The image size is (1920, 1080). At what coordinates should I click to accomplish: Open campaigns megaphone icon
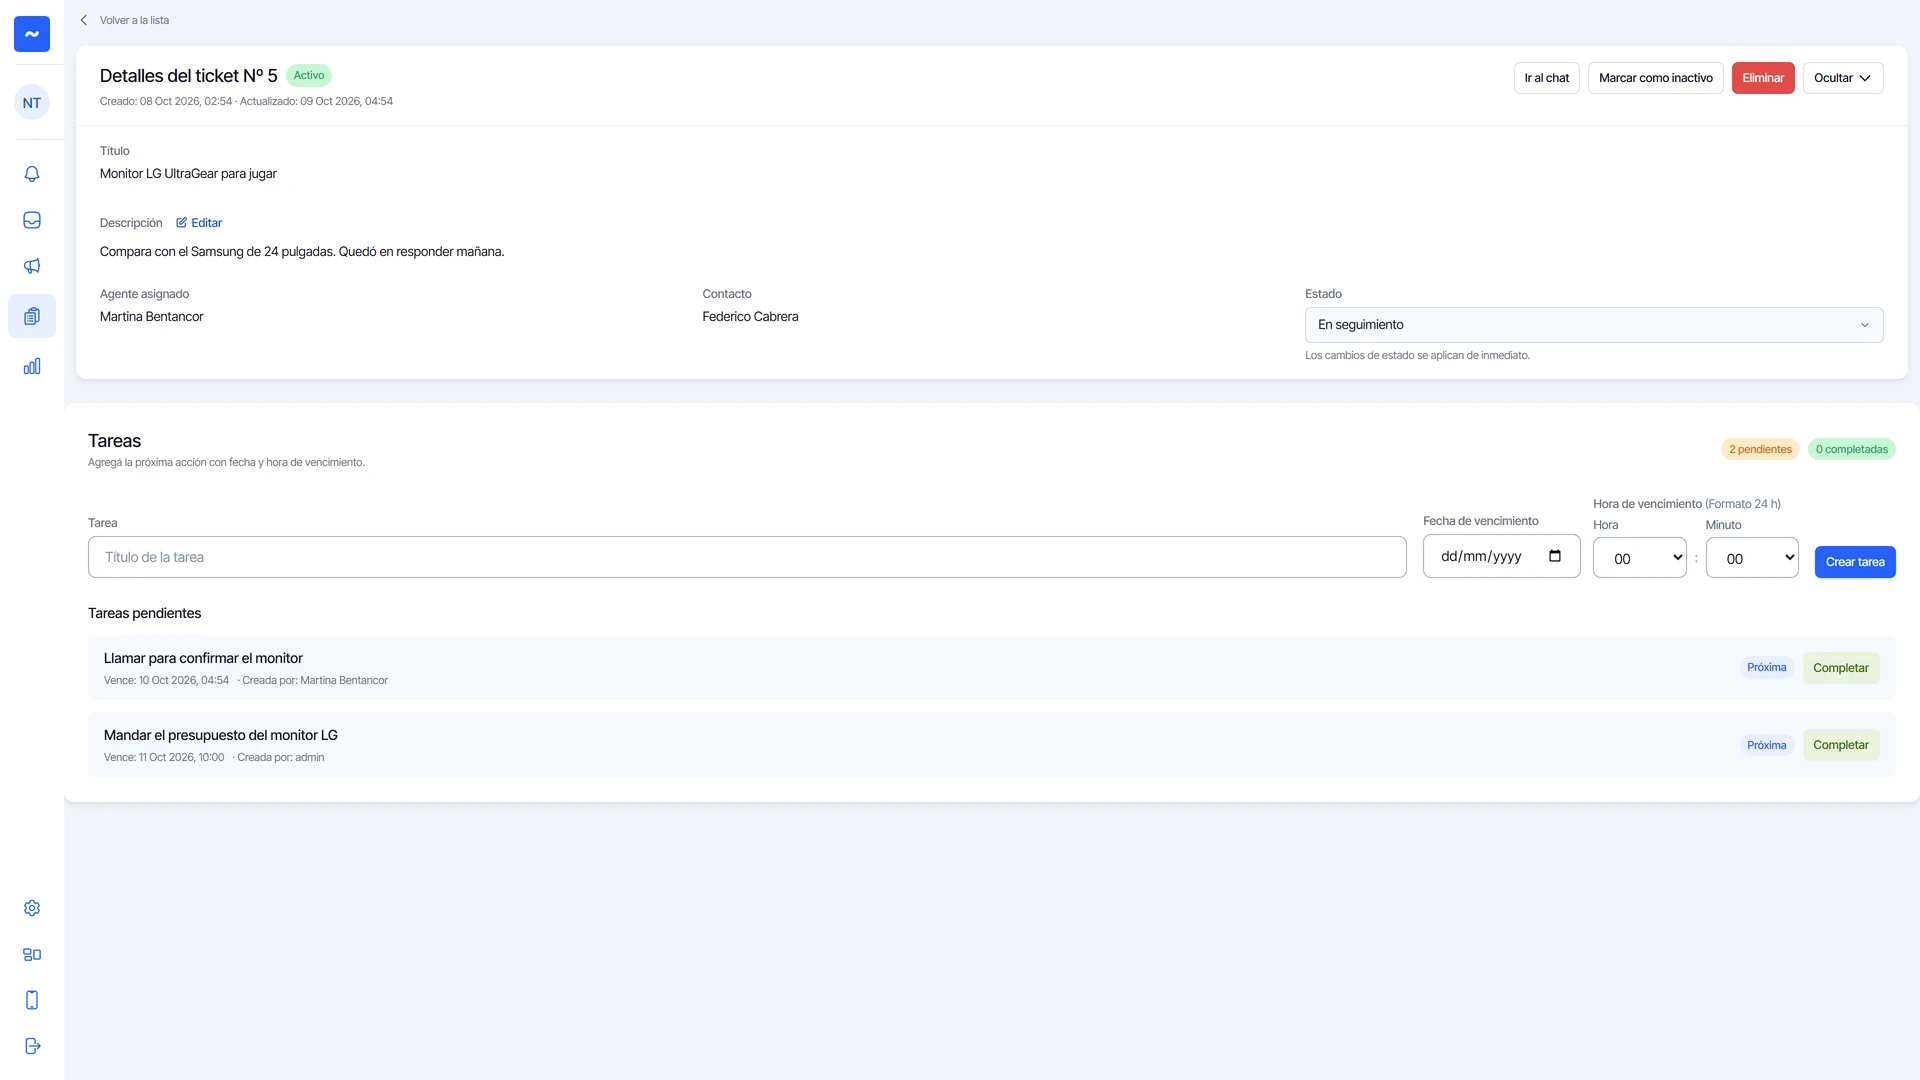pyautogui.click(x=32, y=266)
